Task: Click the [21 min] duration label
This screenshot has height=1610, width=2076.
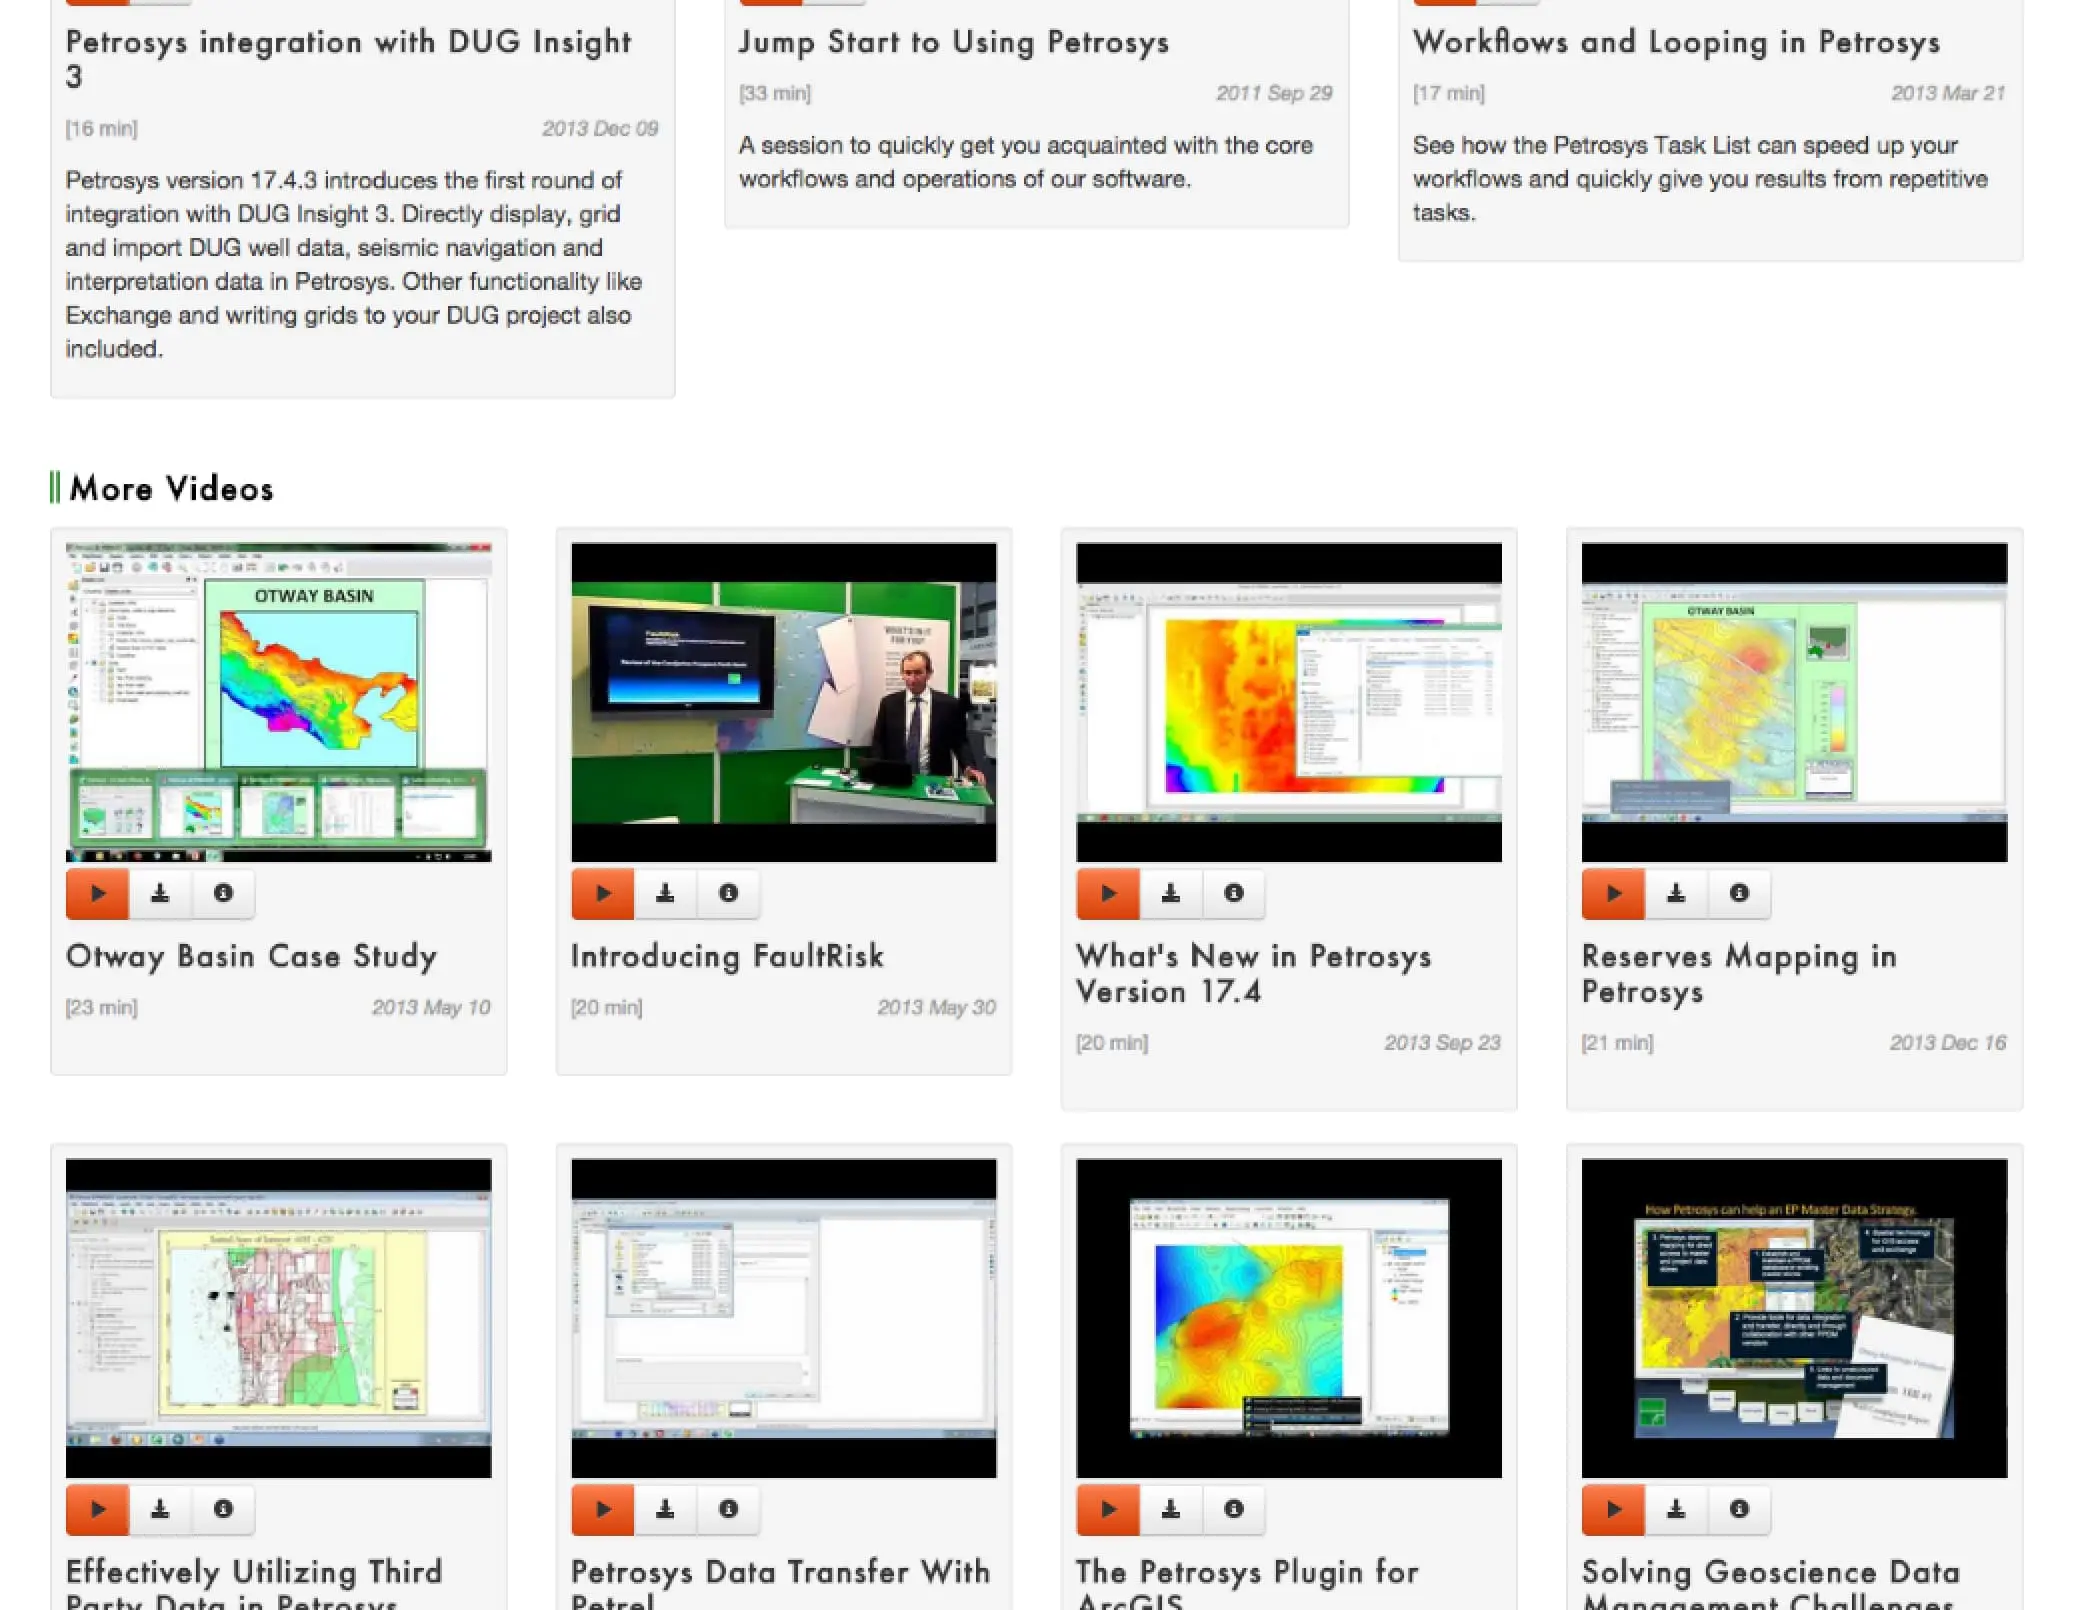Action: pos(1617,1043)
